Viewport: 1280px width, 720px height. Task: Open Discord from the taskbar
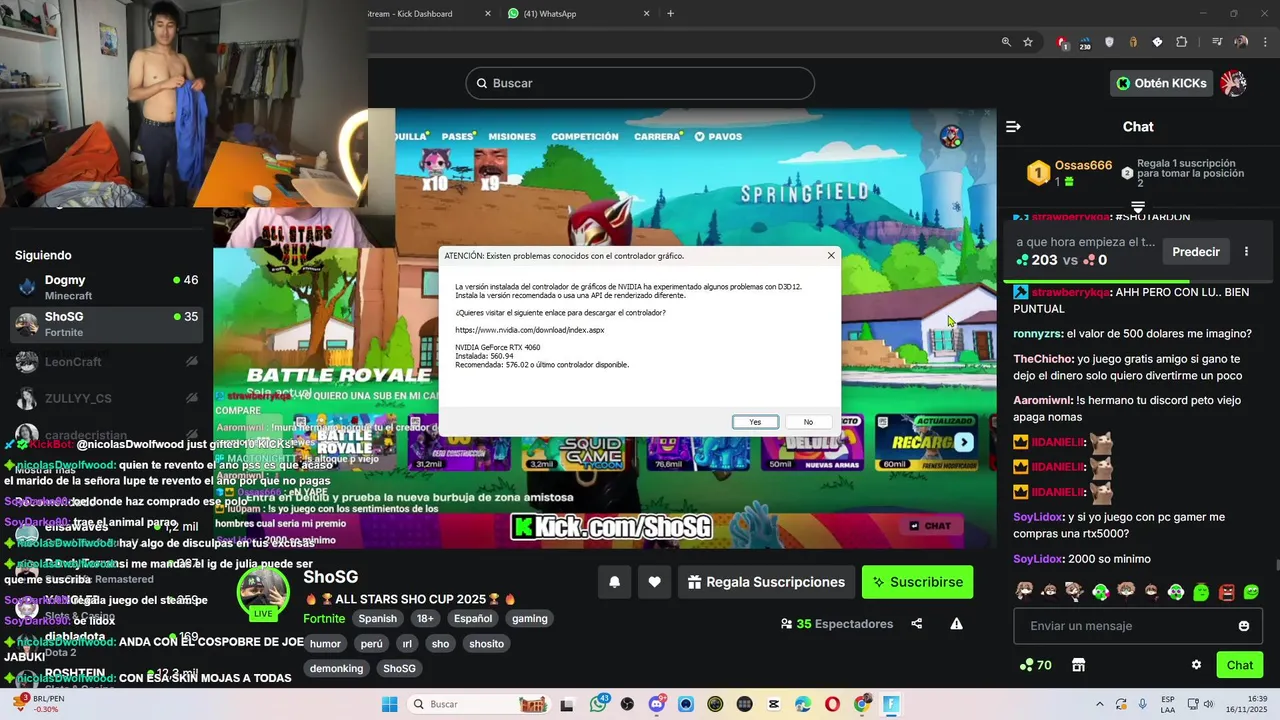(x=657, y=704)
